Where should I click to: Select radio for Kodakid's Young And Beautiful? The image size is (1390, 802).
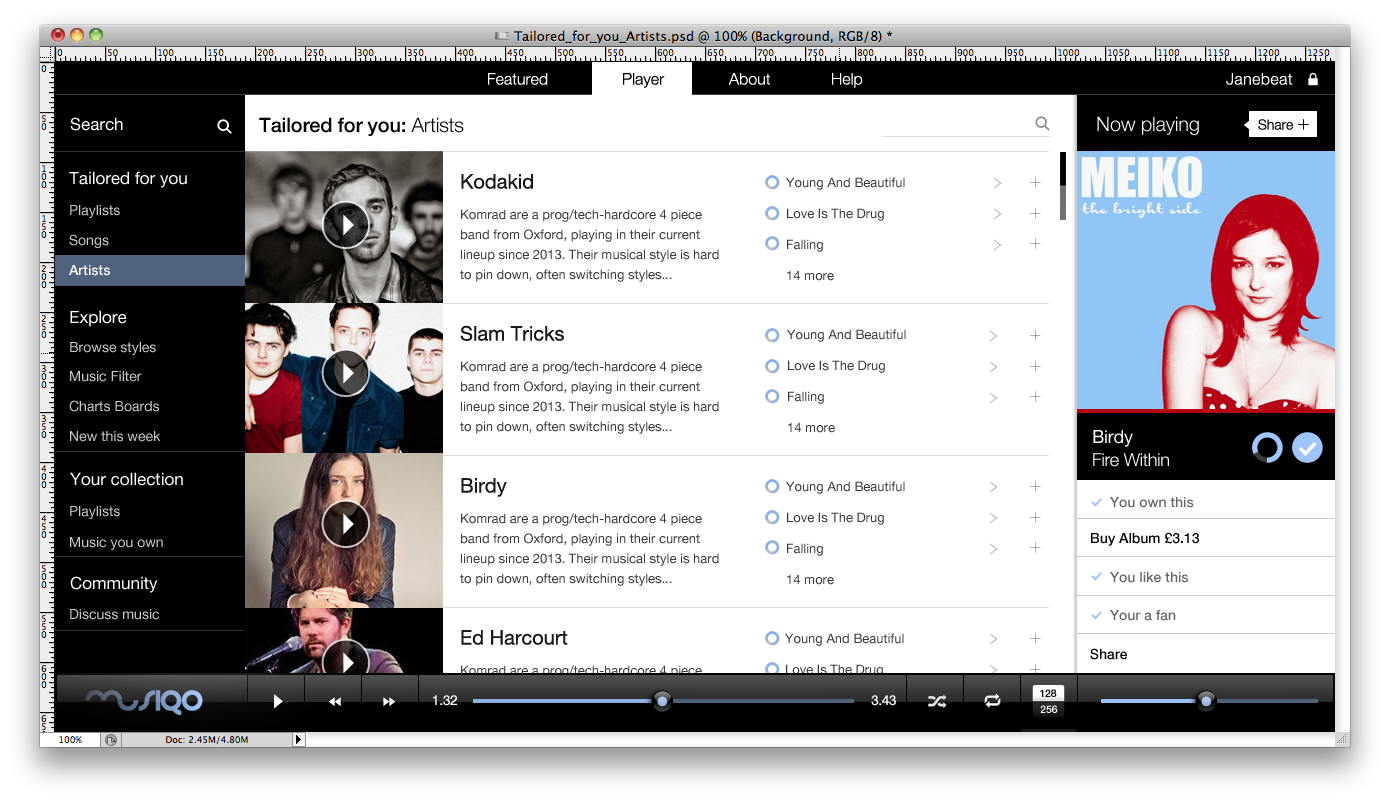[772, 182]
